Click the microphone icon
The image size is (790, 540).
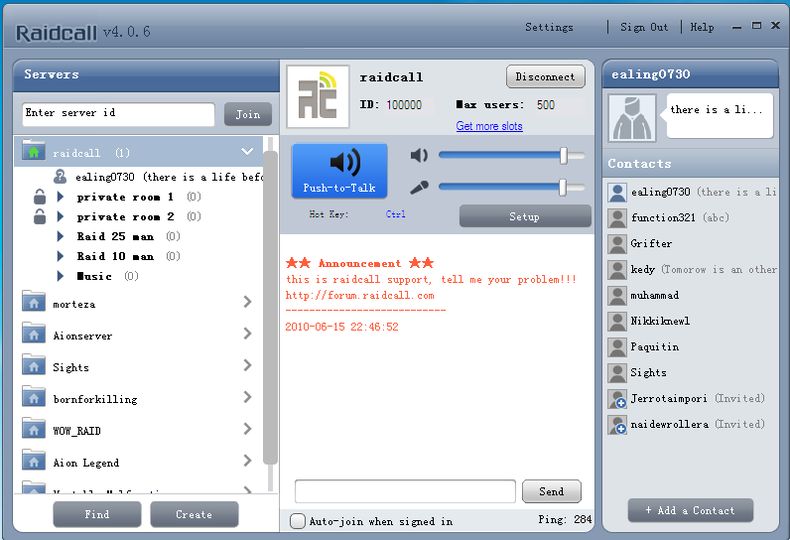419,187
